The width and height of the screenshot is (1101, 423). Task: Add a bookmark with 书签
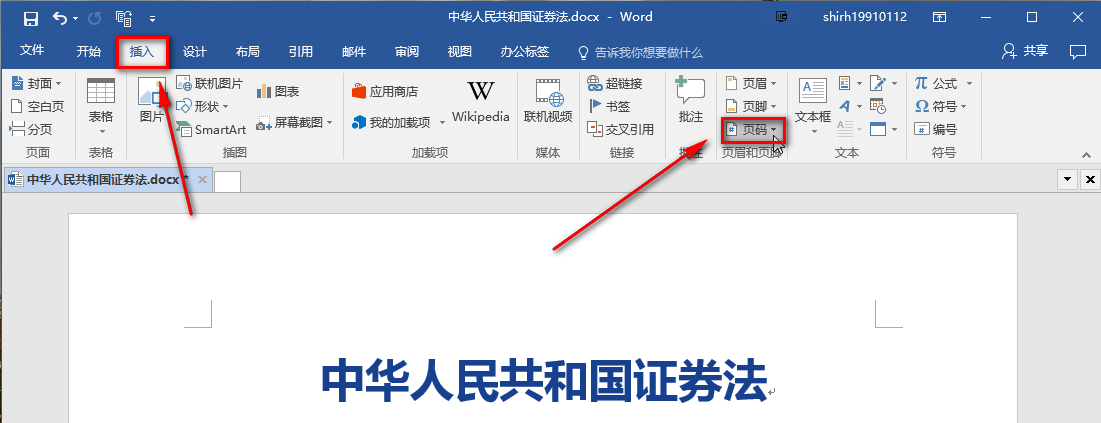(x=609, y=106)
